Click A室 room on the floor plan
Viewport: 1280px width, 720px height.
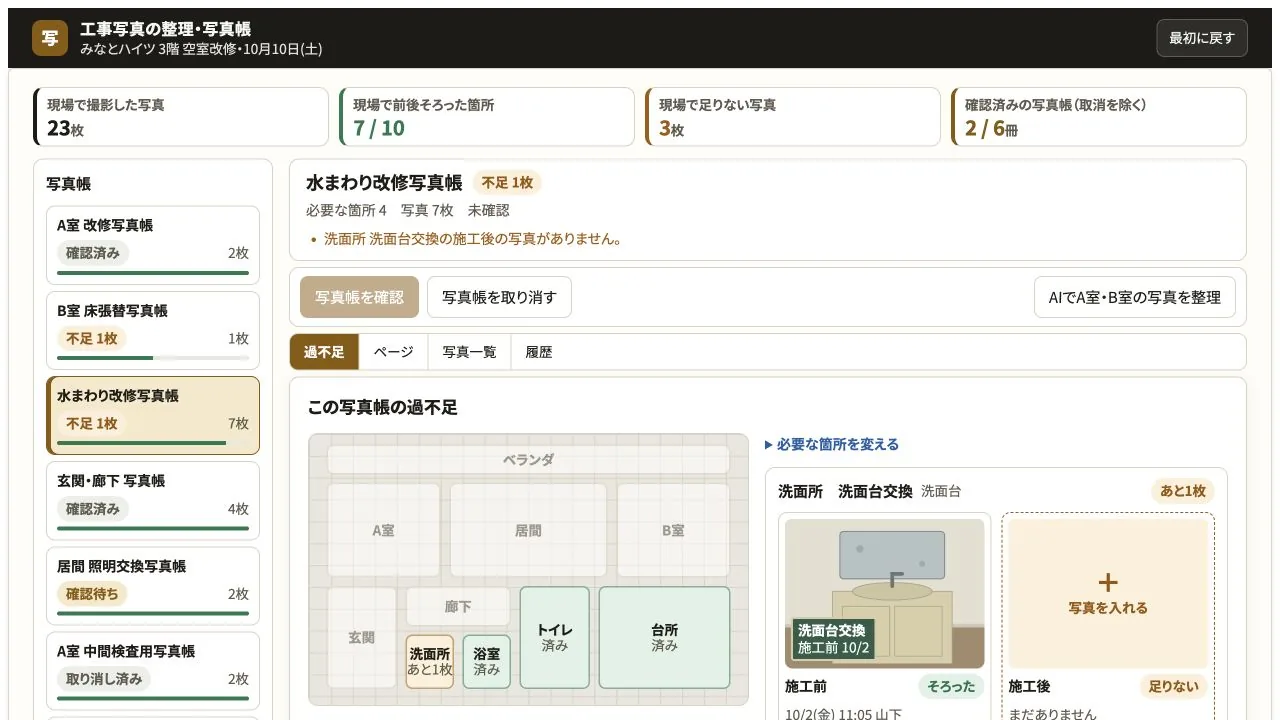pyautogui.click(x=384, y=530)
